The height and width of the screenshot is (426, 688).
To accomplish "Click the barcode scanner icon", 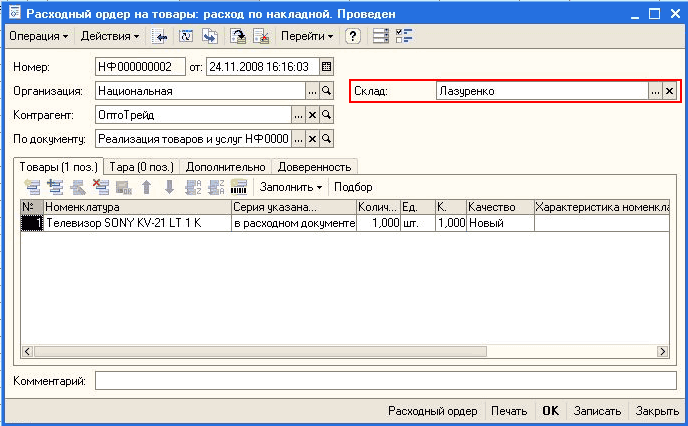I will click(x=239, y=187).
